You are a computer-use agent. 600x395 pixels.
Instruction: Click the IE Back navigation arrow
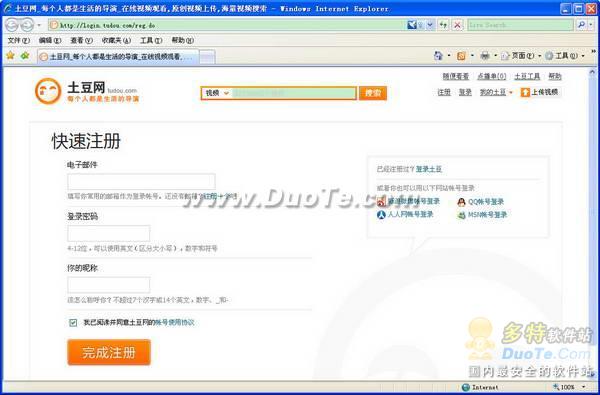(11, 25)
